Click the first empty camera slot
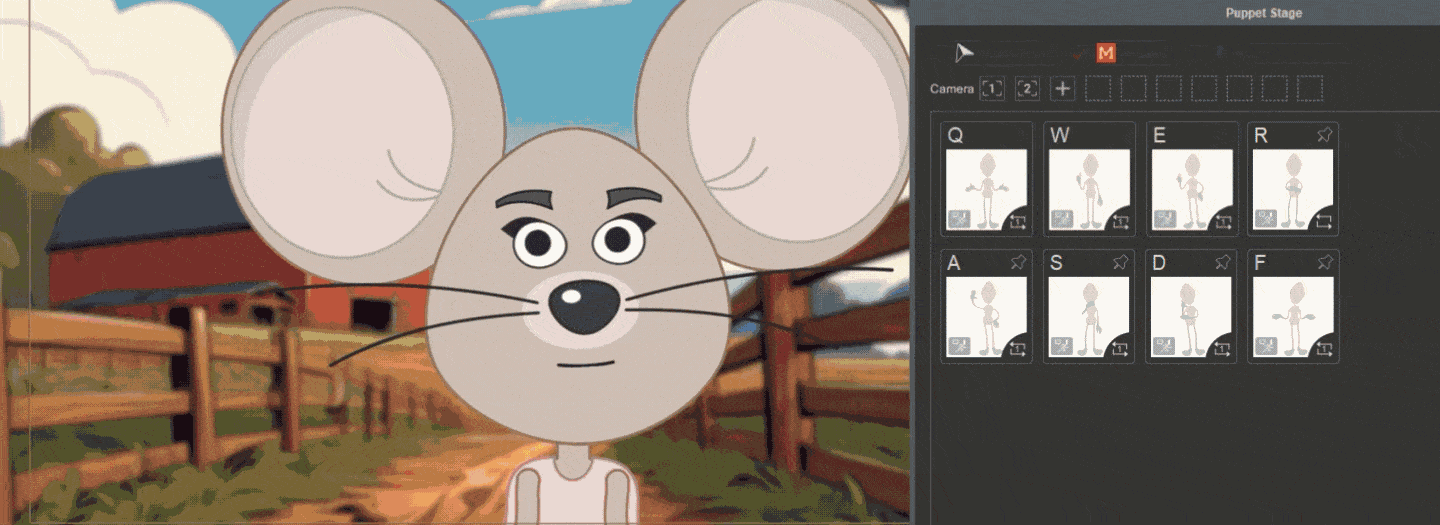Viewport: 1440px width, 525px height. (1098, 89)
